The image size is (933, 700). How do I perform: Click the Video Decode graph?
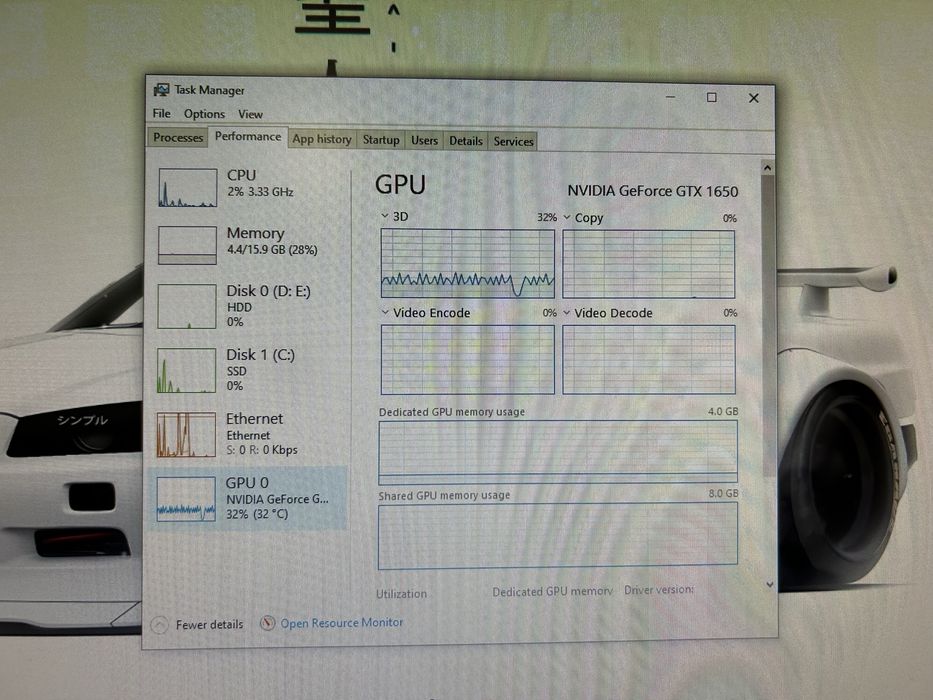click(649, 360)
